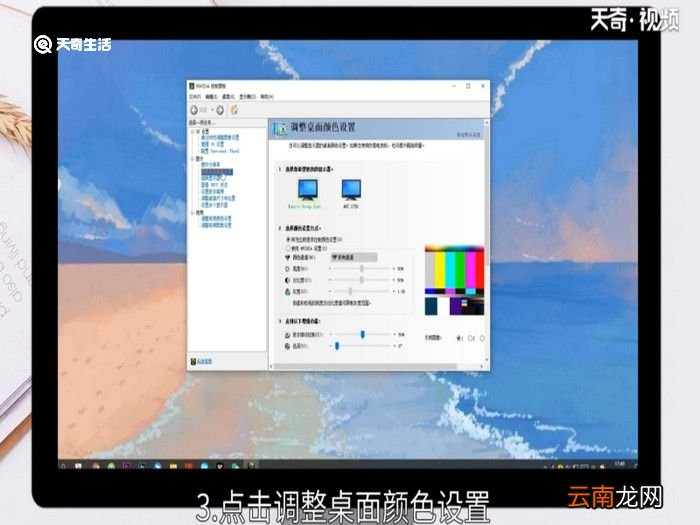Screen dimensions: 700x525
Task: Open the Back history dropdown arrow
Action: tap(212, 110)
